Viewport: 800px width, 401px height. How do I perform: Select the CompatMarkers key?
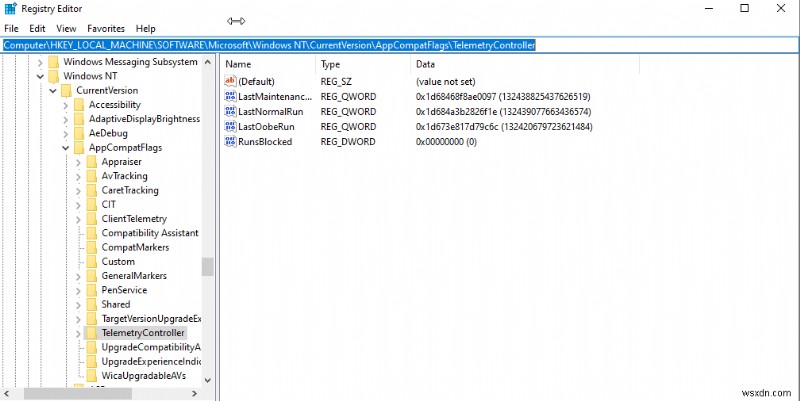point(135,247)
